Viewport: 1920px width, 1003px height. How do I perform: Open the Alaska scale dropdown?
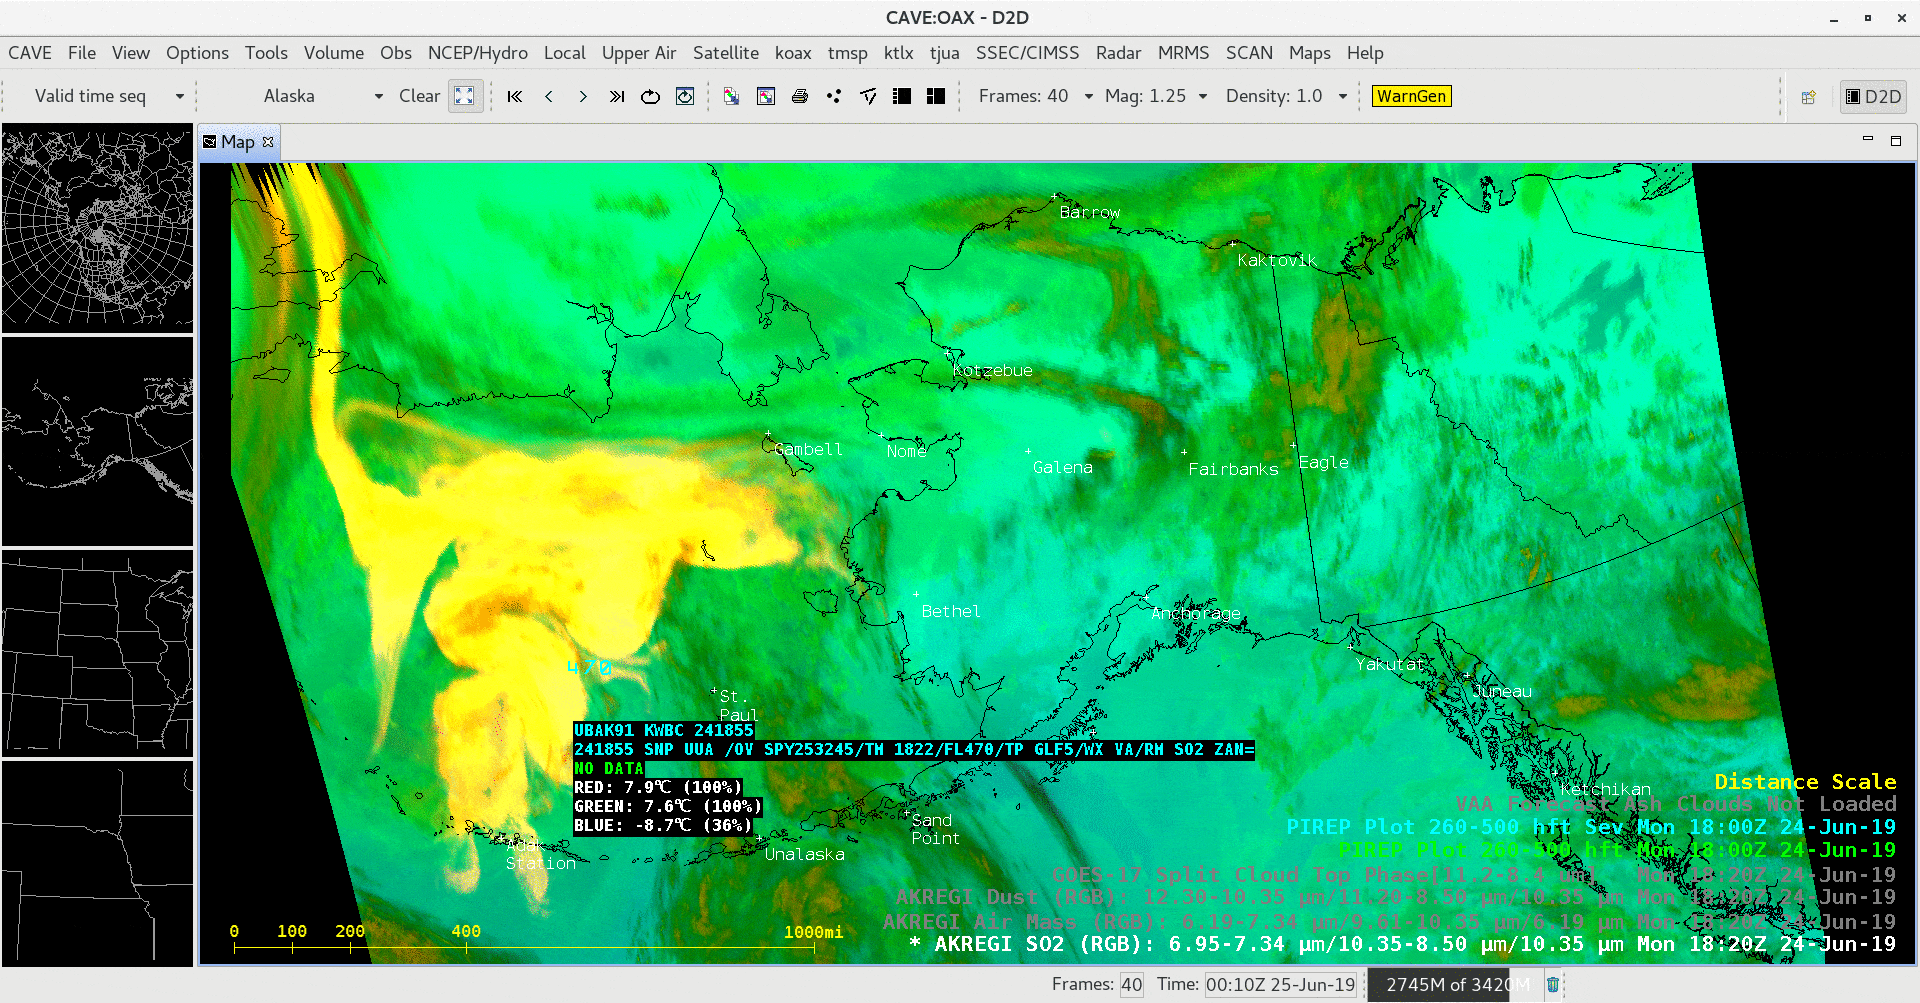379,96
